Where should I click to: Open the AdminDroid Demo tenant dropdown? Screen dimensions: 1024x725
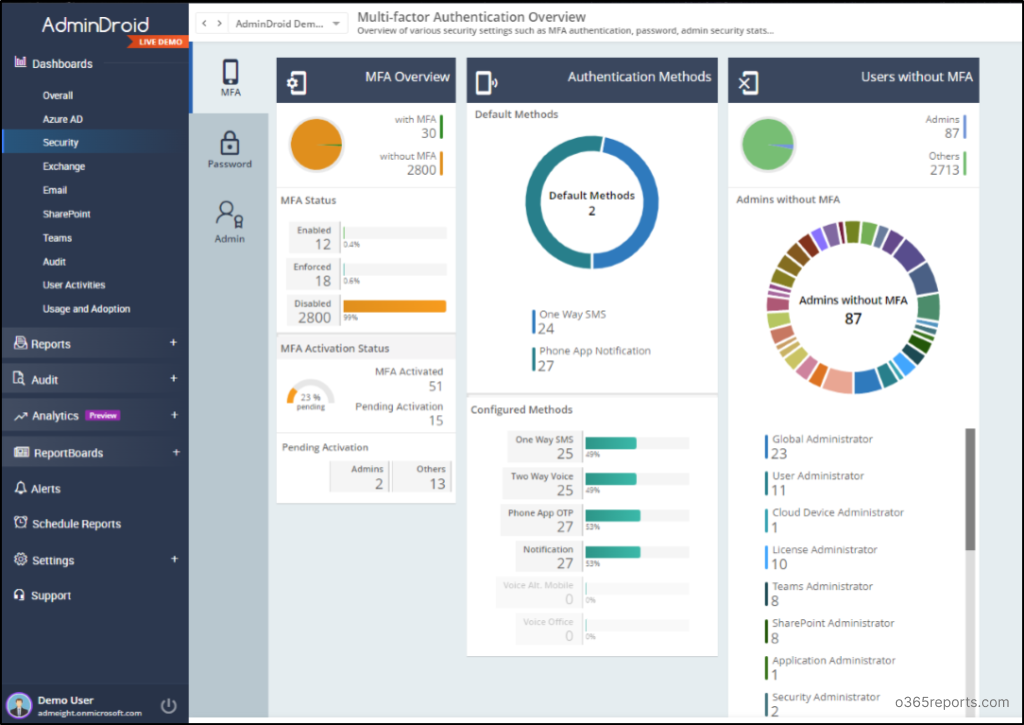pos(287,24)
